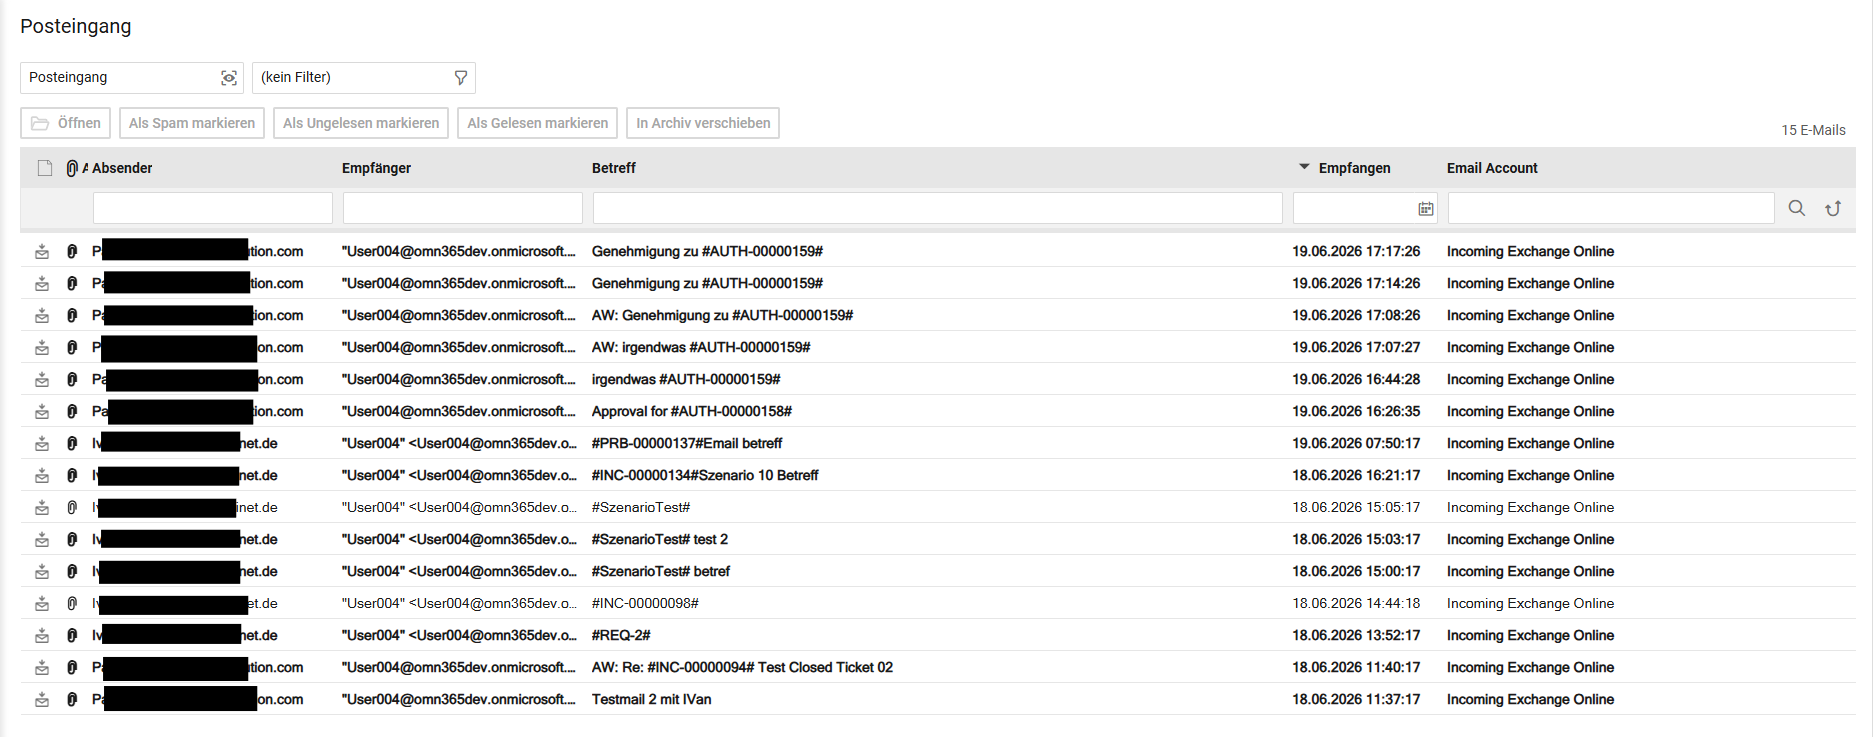Screen dimensions: 1875x737
Task: Open the Posteingang folder selector
Action: [131, 78]
